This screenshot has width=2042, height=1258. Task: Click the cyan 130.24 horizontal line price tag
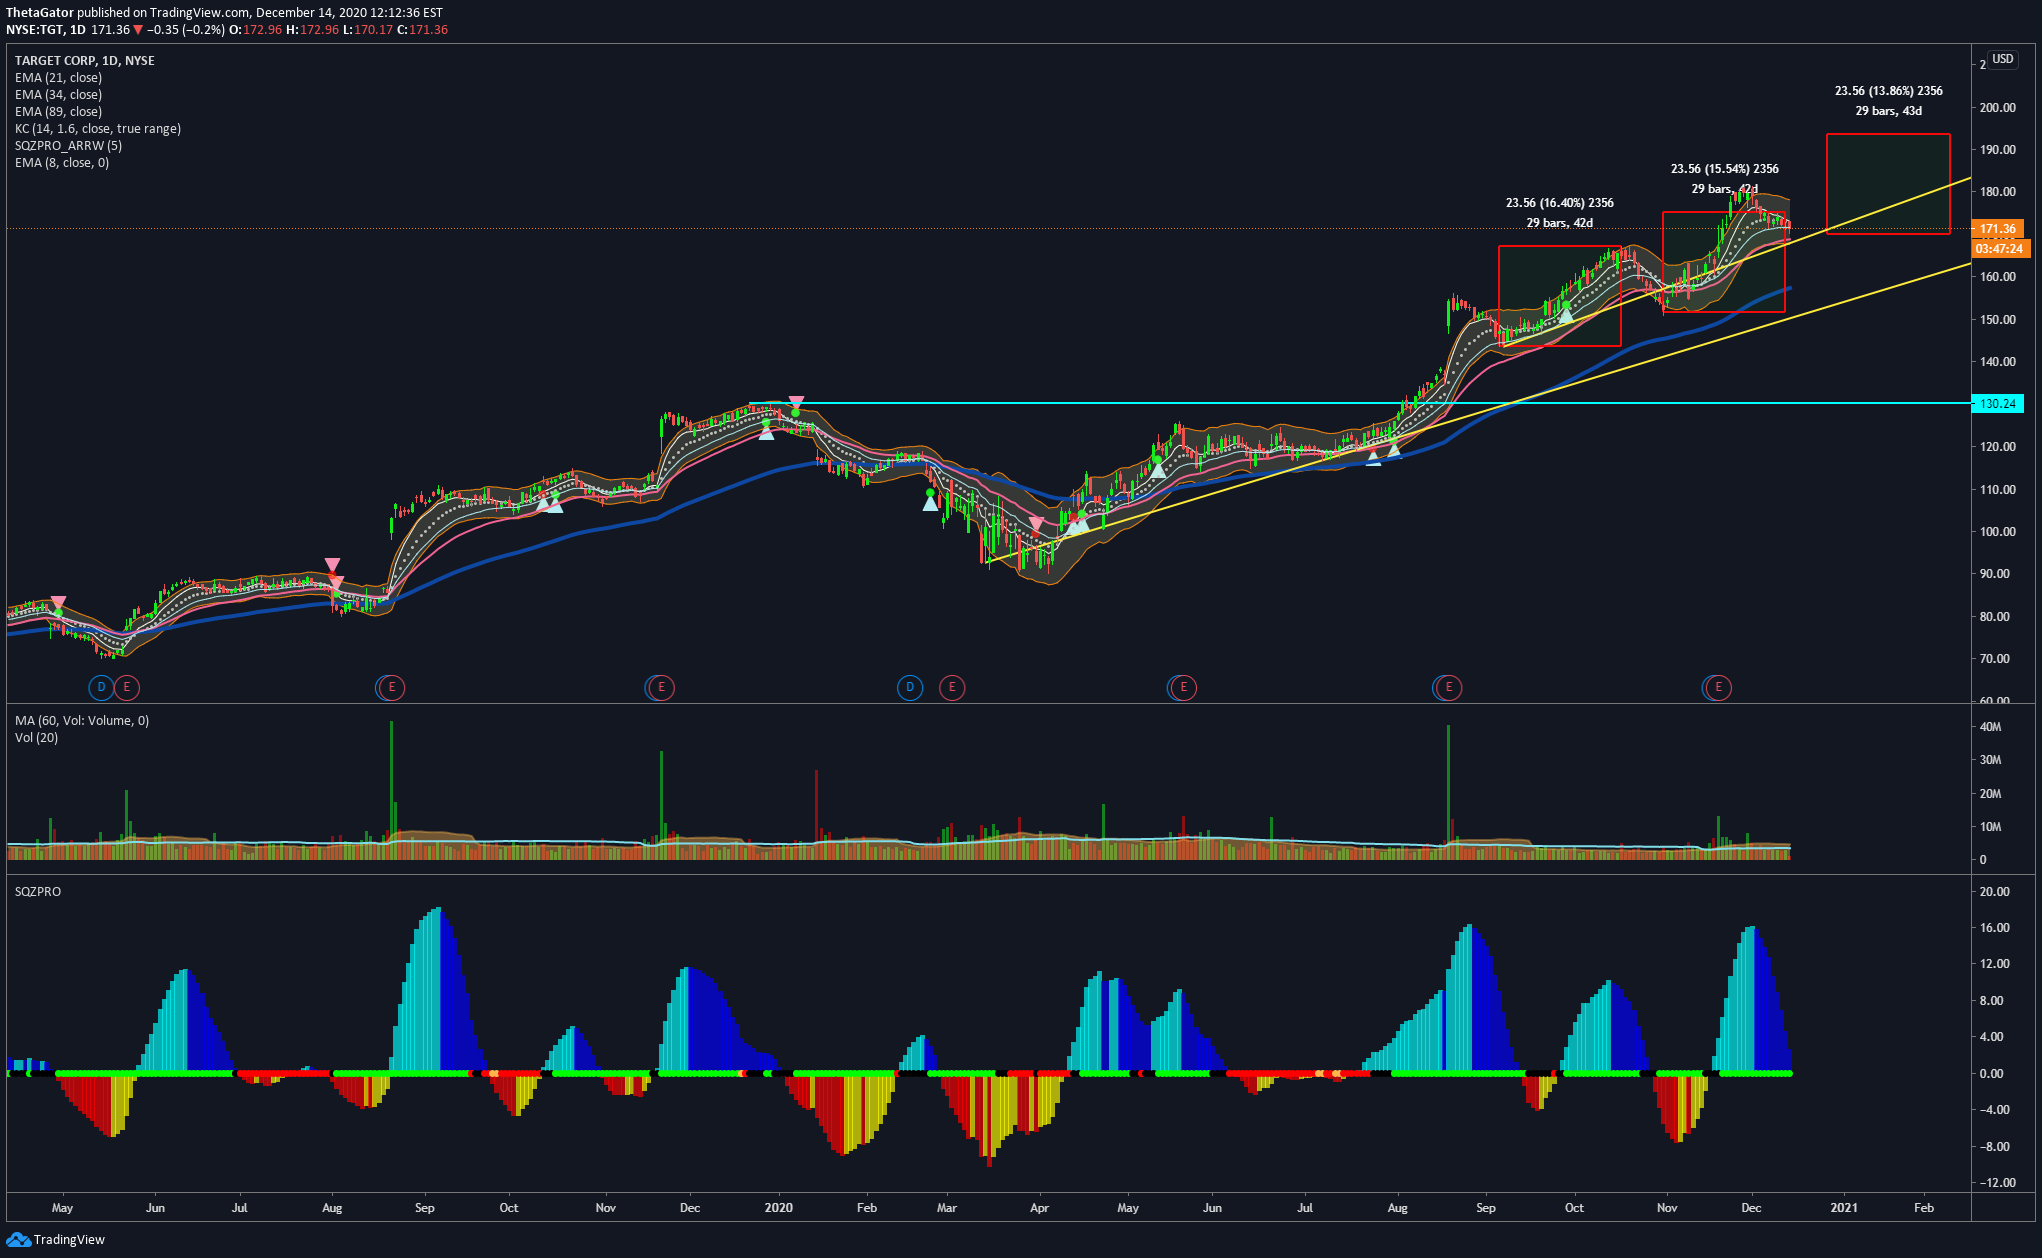pyautogui.click(x=1998, y=404)
